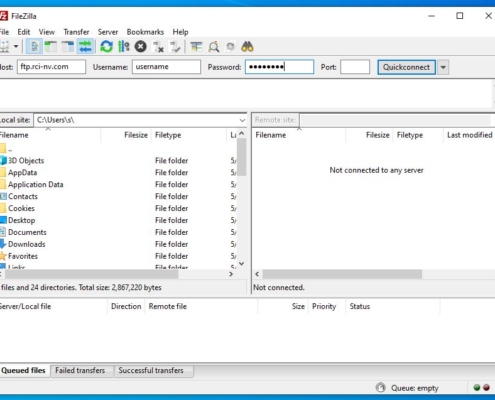Open the Server menu

pyautogui.click(x=108, y=32)
